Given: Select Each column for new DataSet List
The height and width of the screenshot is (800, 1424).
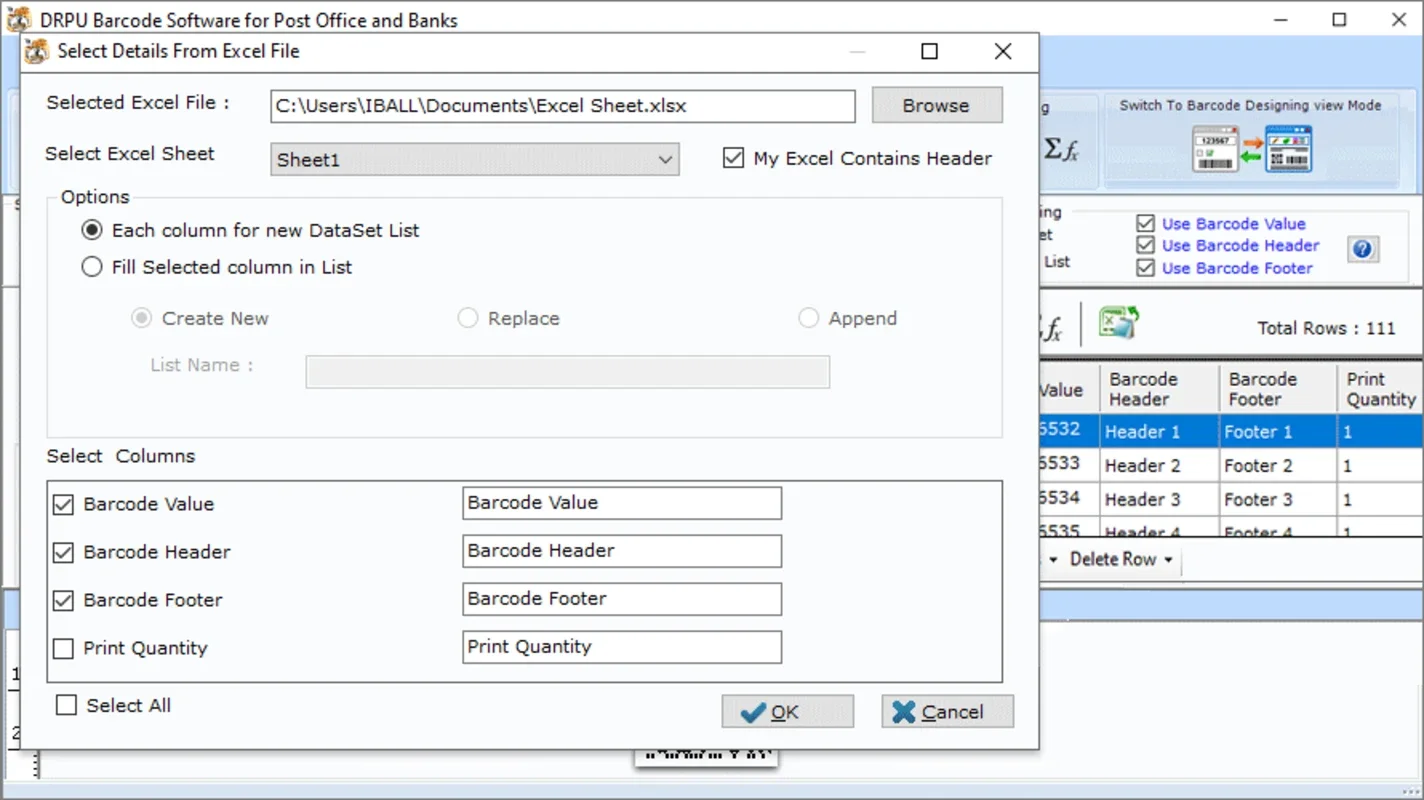Looking at the screenshot, I should coord(92,230).
